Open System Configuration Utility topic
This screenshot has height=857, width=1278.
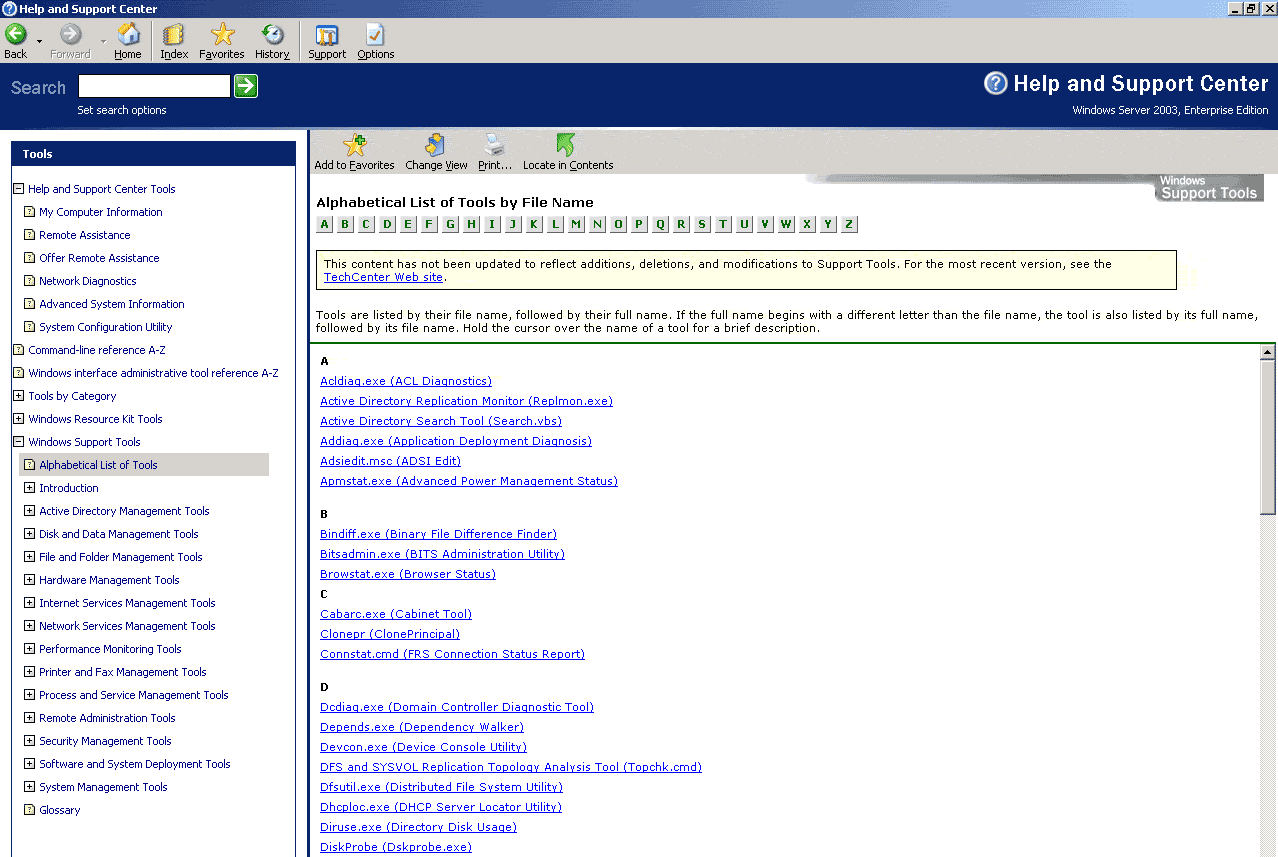click(105, 327)
